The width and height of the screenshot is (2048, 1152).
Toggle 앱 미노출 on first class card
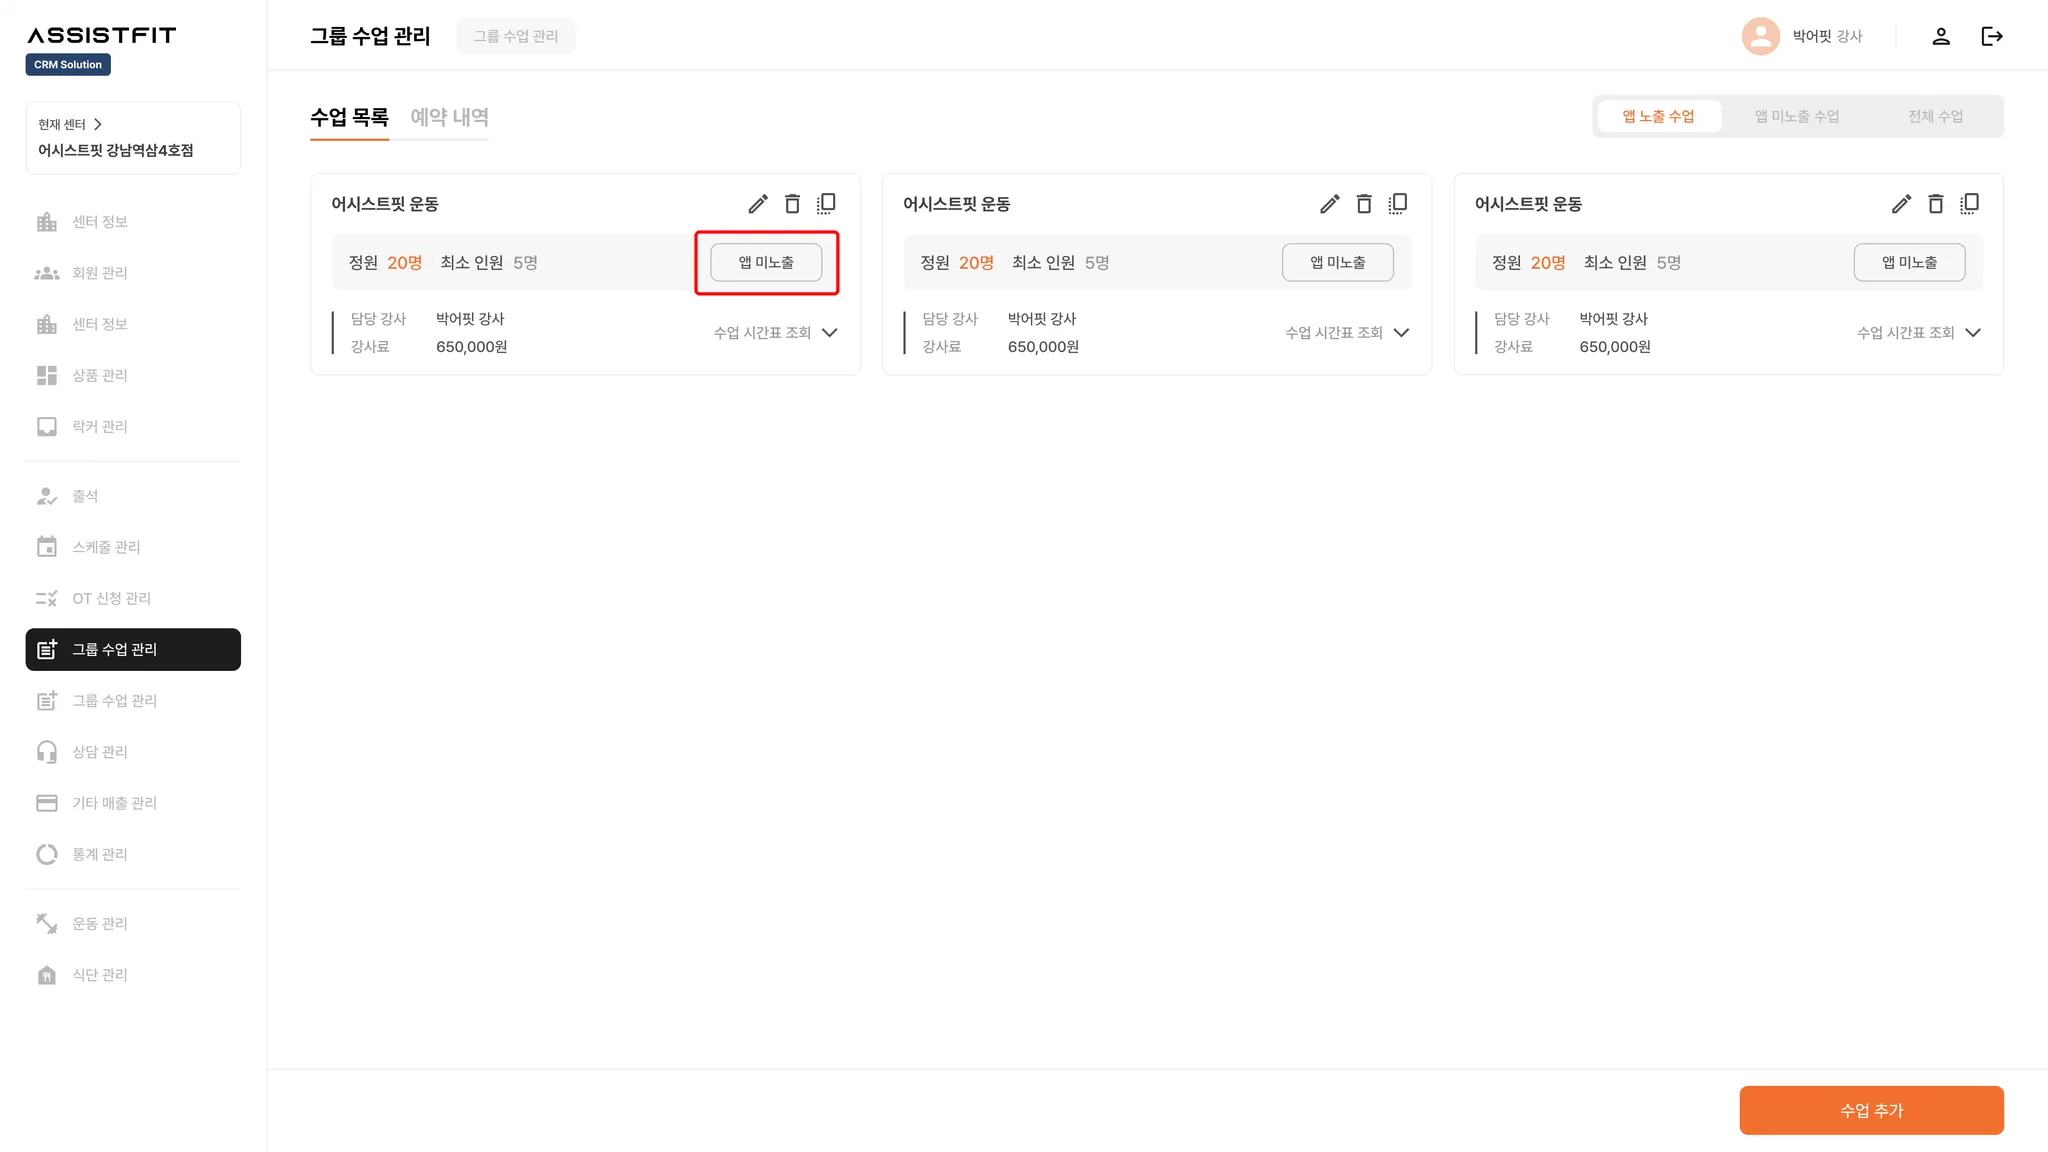click(x=766, y=262)
